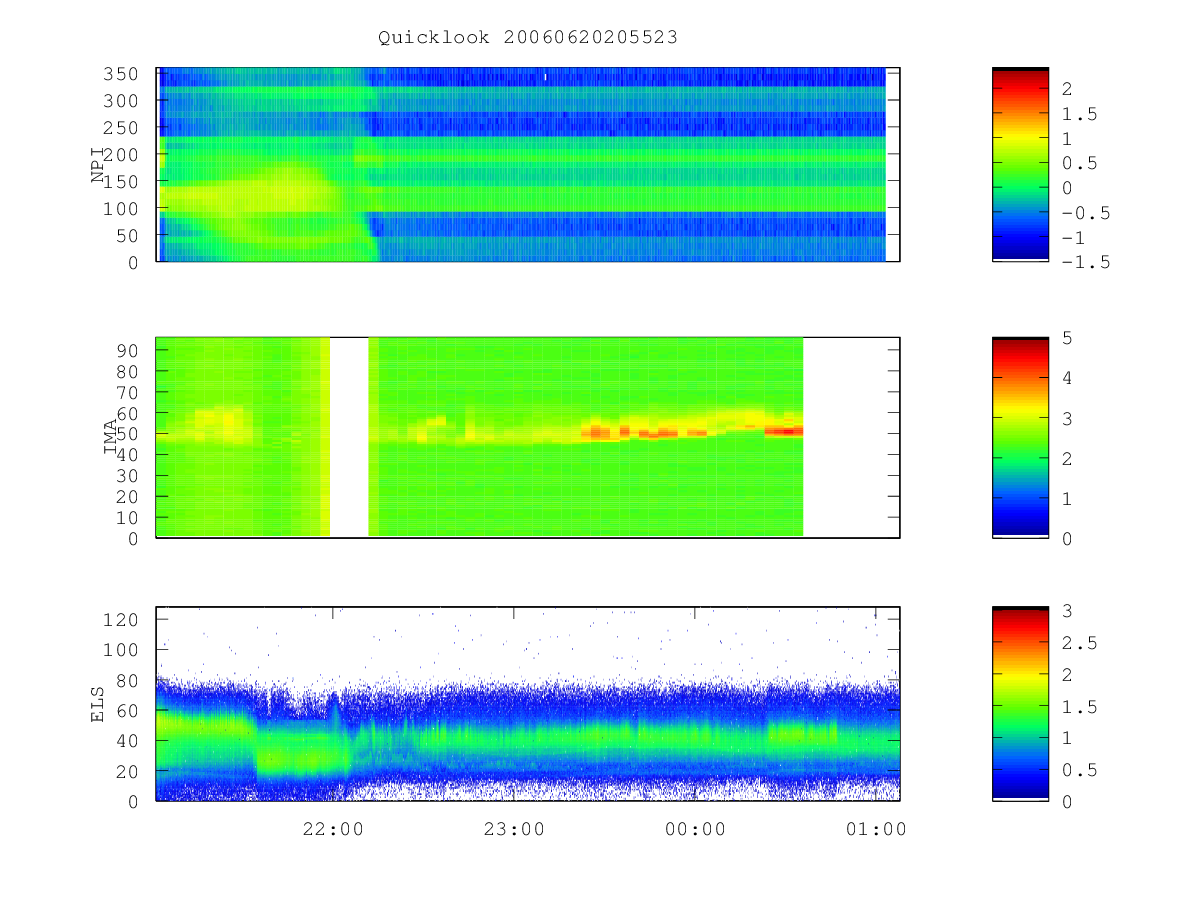The image size is (1200, 900).
Task: Click the '22:00' time axis label
Action: coord(332,829)
